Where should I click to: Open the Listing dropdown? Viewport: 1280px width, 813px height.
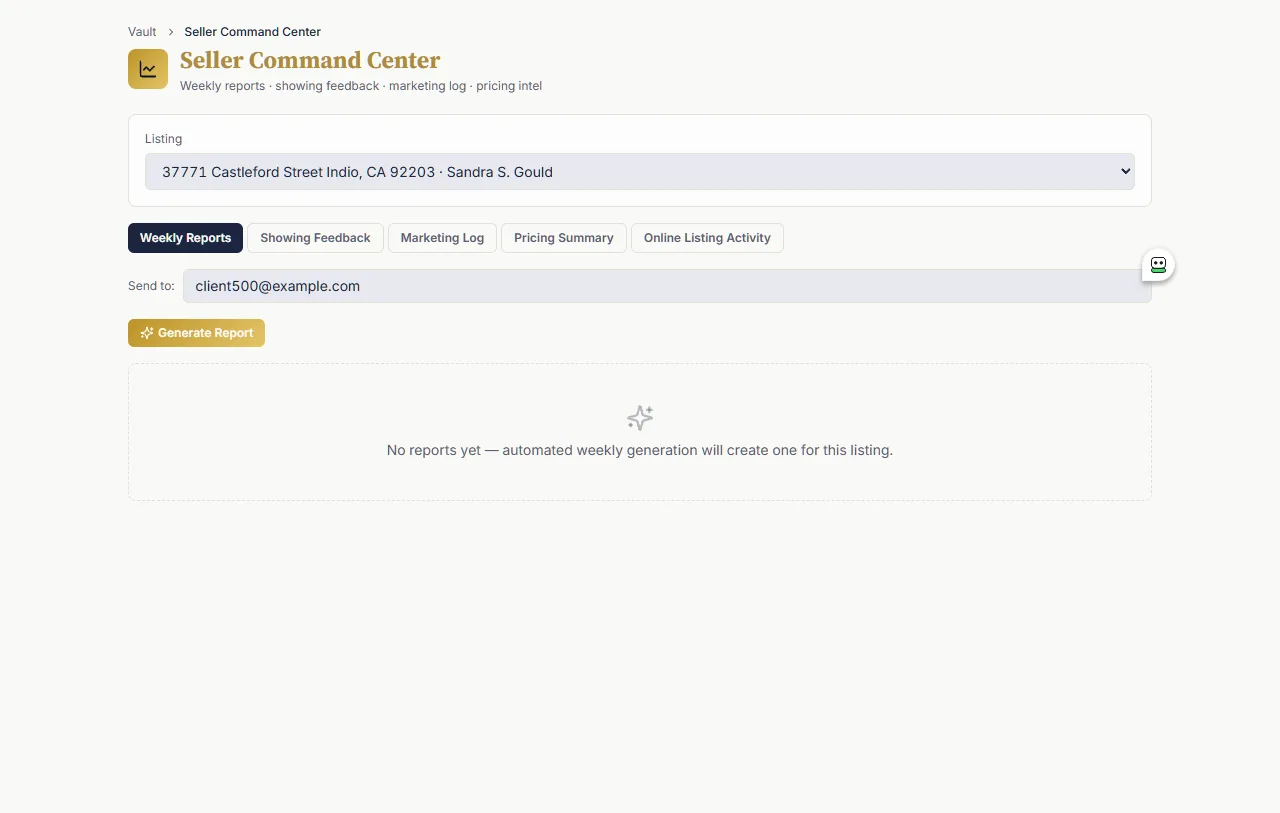point(640,171)
